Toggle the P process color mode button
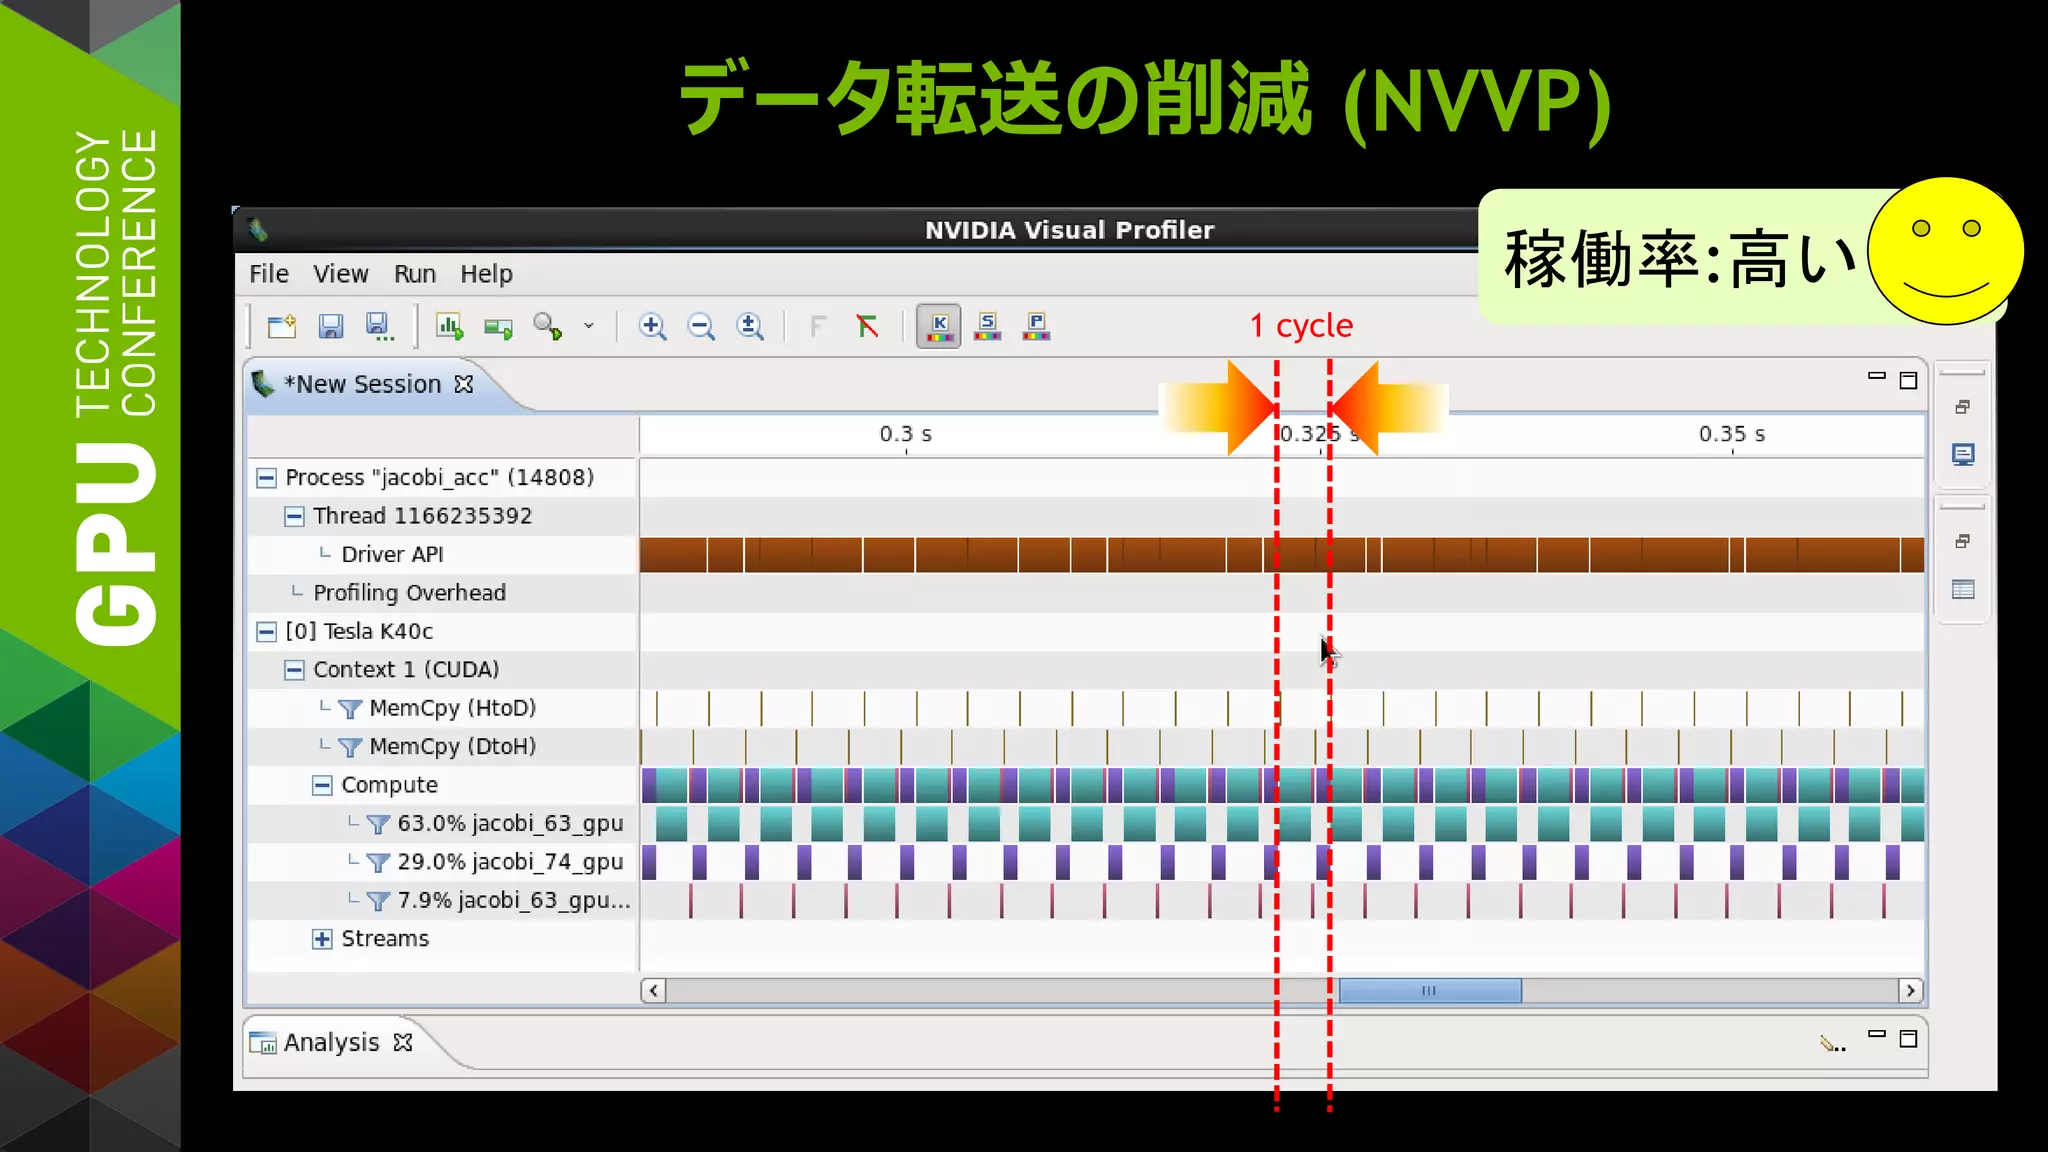Screen dimensions: 2048x1152 click(x=1037, y=326)
